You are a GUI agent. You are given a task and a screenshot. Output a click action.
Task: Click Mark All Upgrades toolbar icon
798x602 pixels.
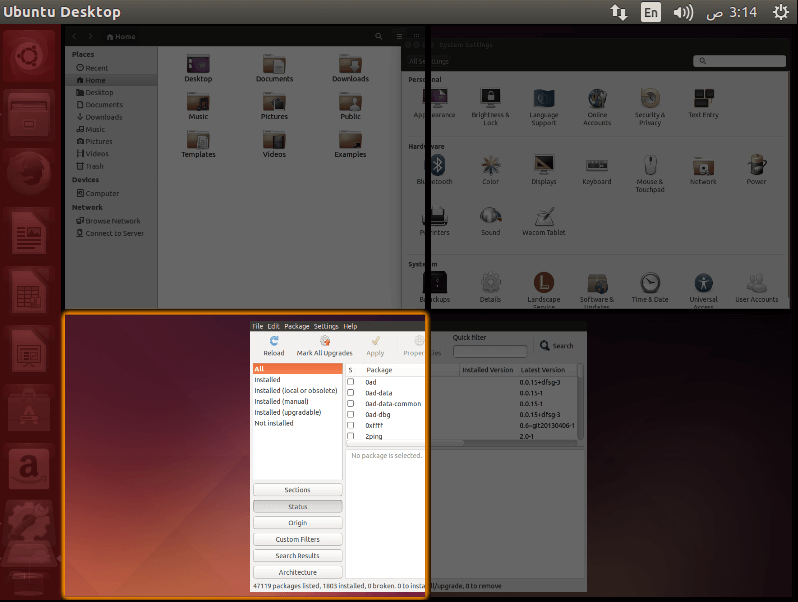[325, 341]
